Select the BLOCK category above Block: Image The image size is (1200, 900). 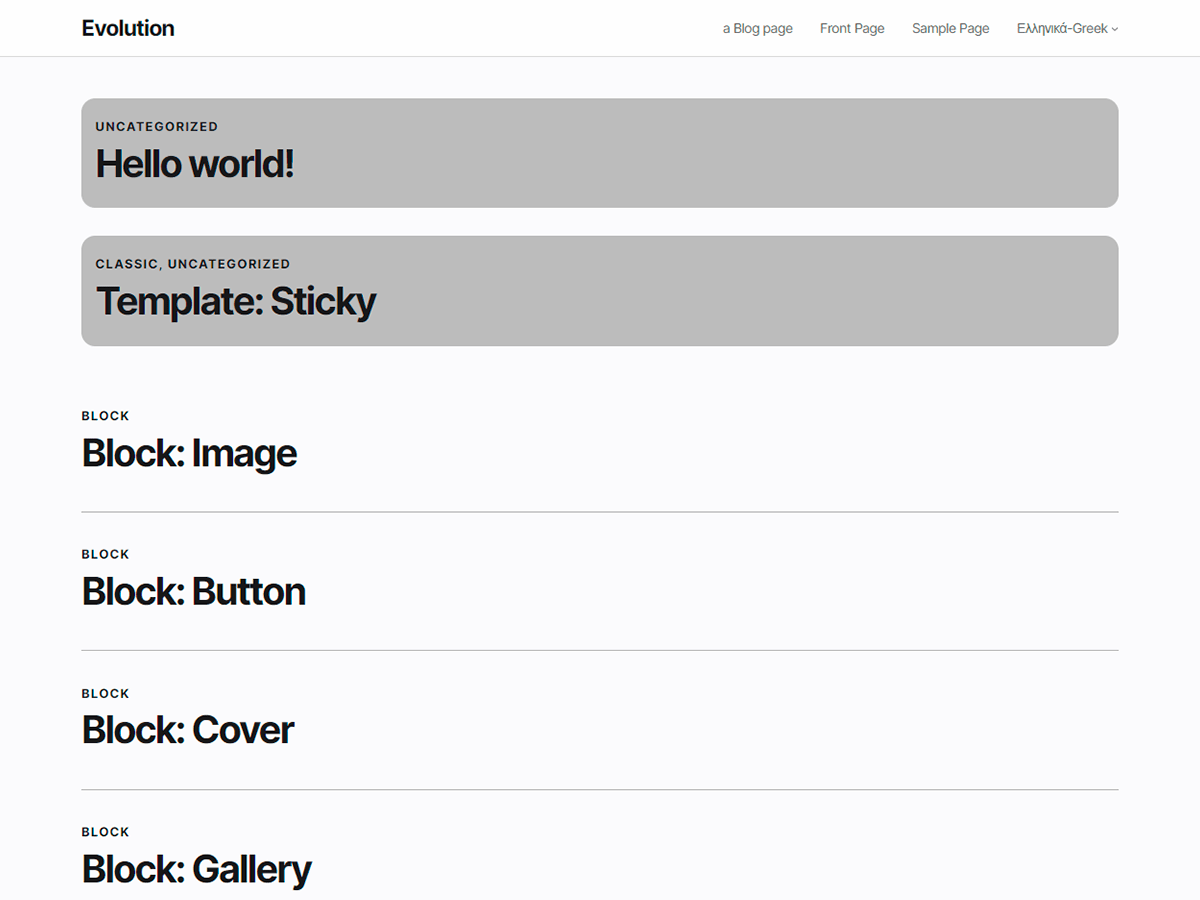(x=105, y=415)
